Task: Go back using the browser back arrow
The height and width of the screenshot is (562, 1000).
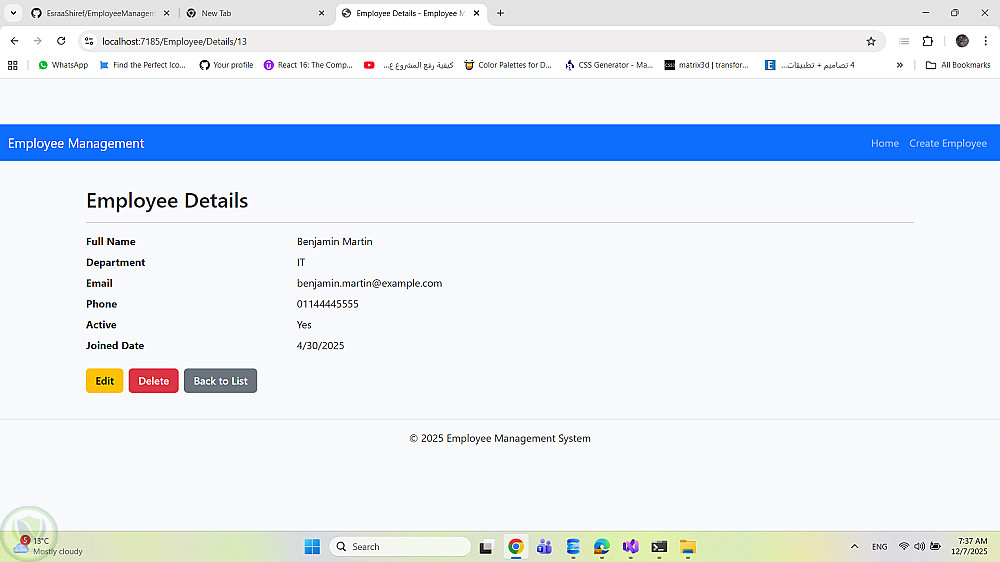Action: pos(14,41)
